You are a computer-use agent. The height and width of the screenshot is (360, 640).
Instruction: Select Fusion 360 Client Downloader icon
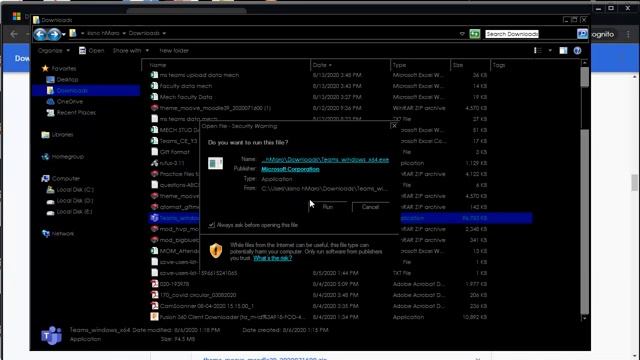coord(154,317)
